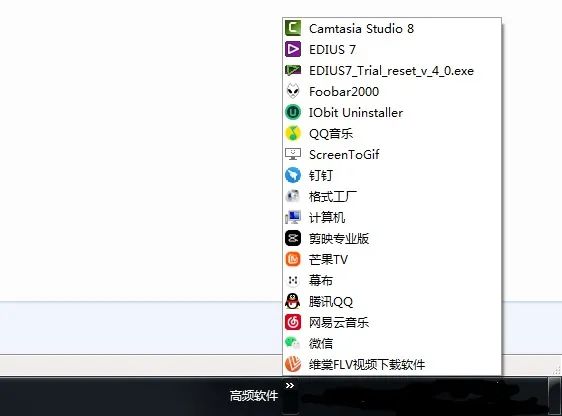This screenshot has width=562, height=416.
Task: Open IObit Uninstaller from the list
Action: [392, 112]
